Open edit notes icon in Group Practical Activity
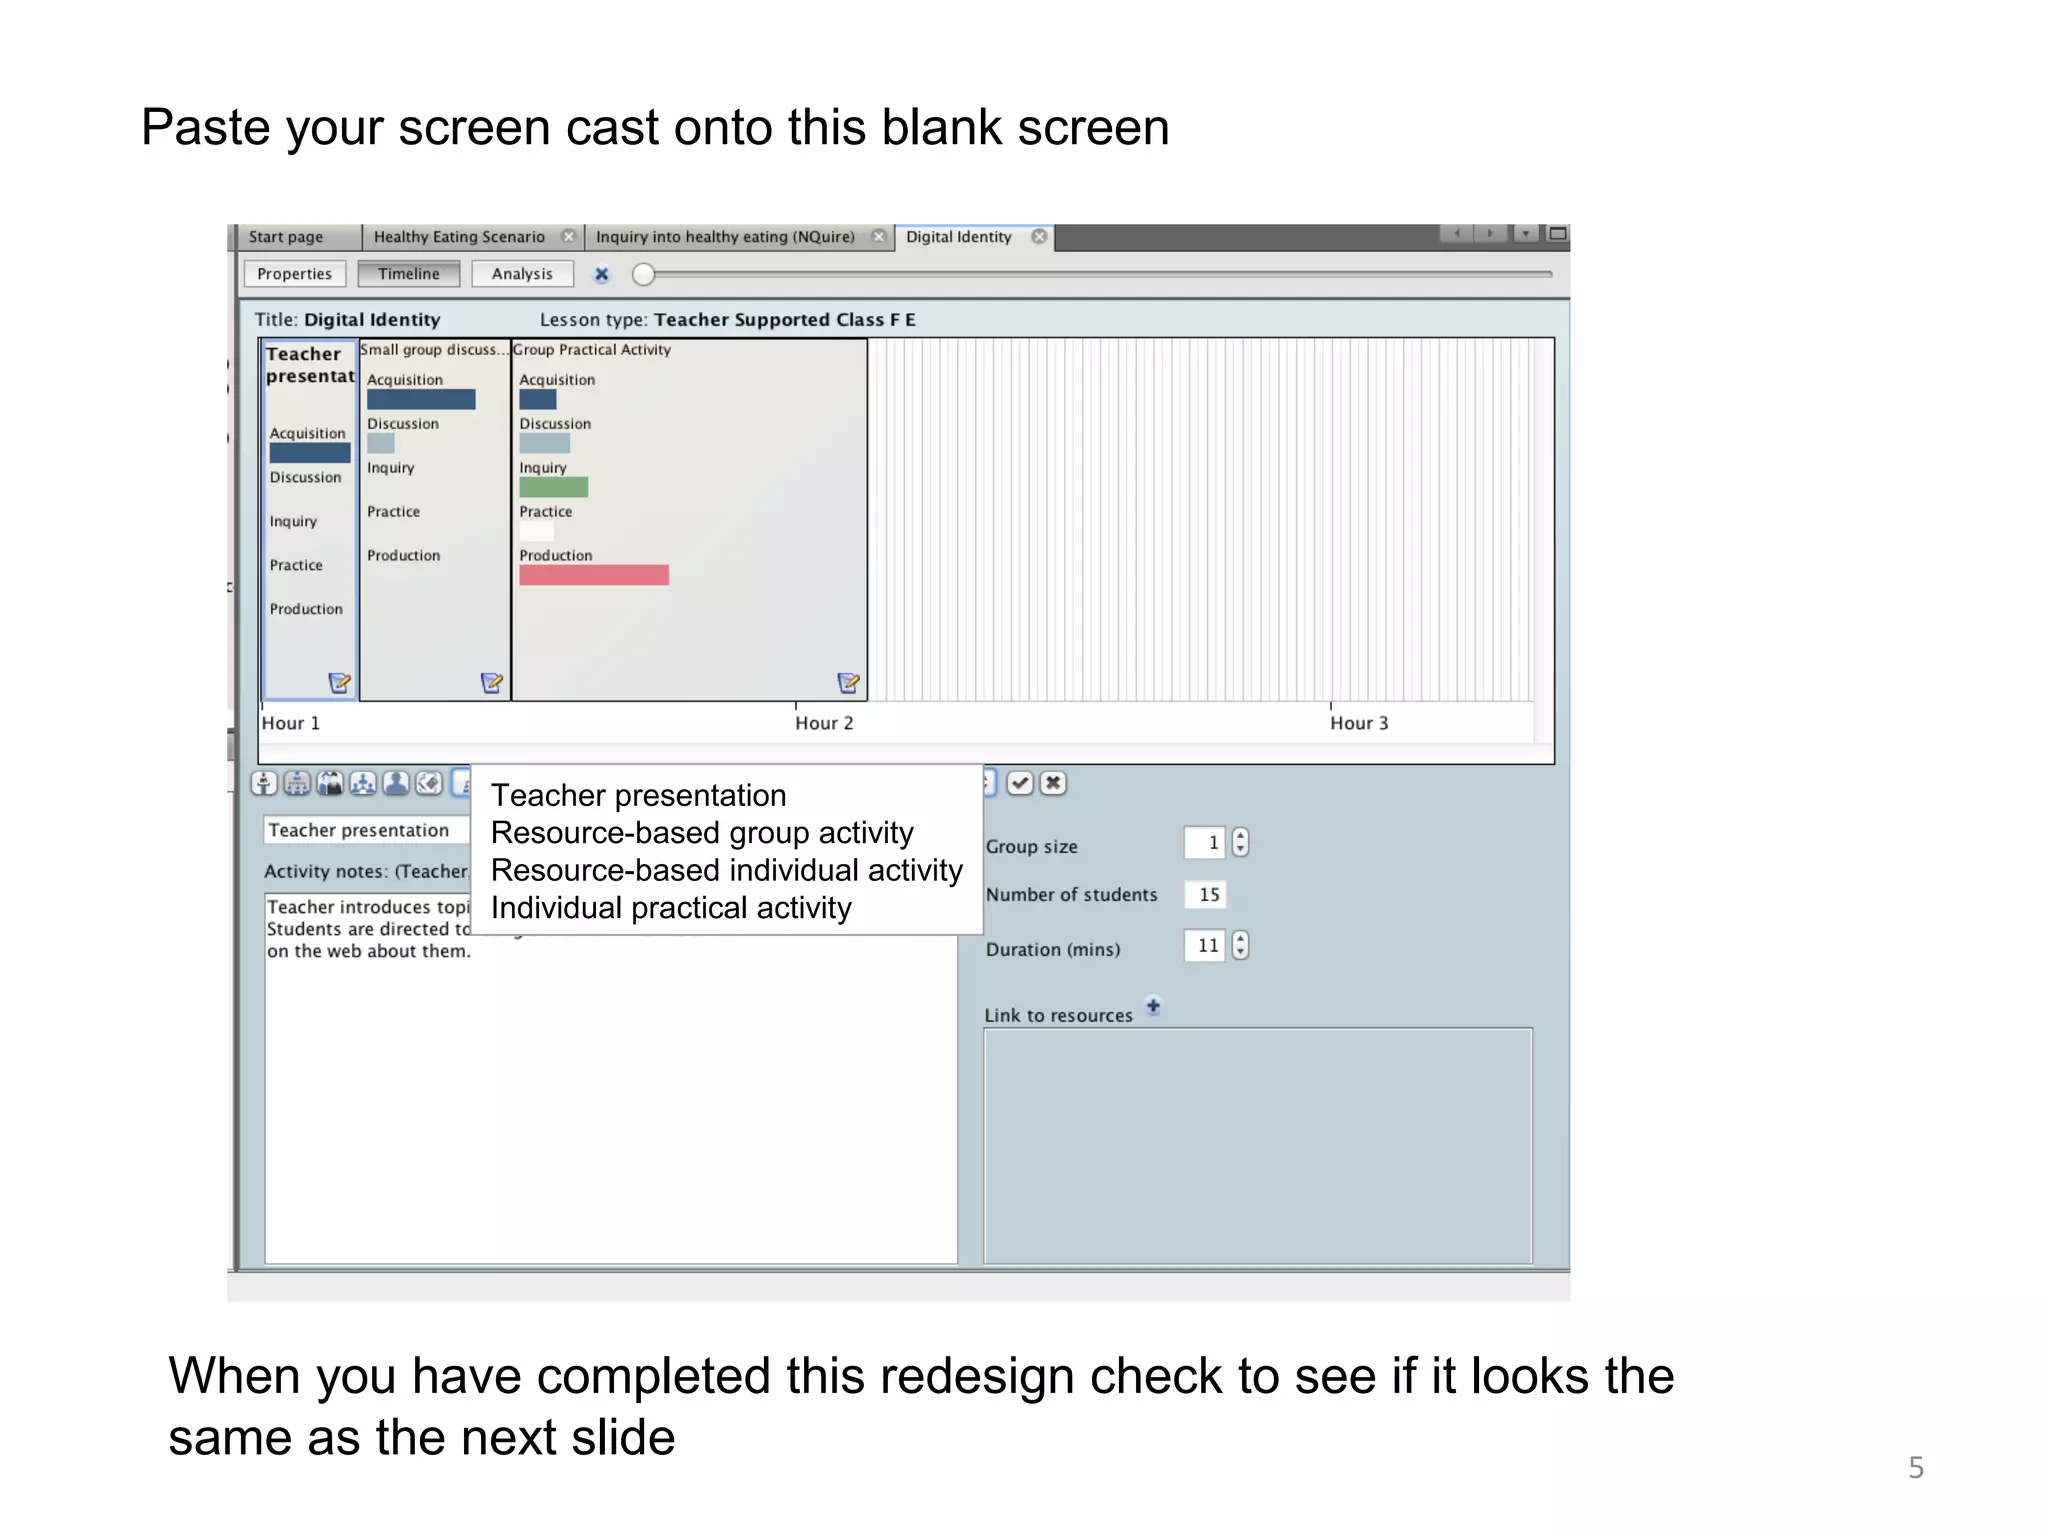The height and width of the screenshot is (1536, 2048). click(x=848, y=683)
